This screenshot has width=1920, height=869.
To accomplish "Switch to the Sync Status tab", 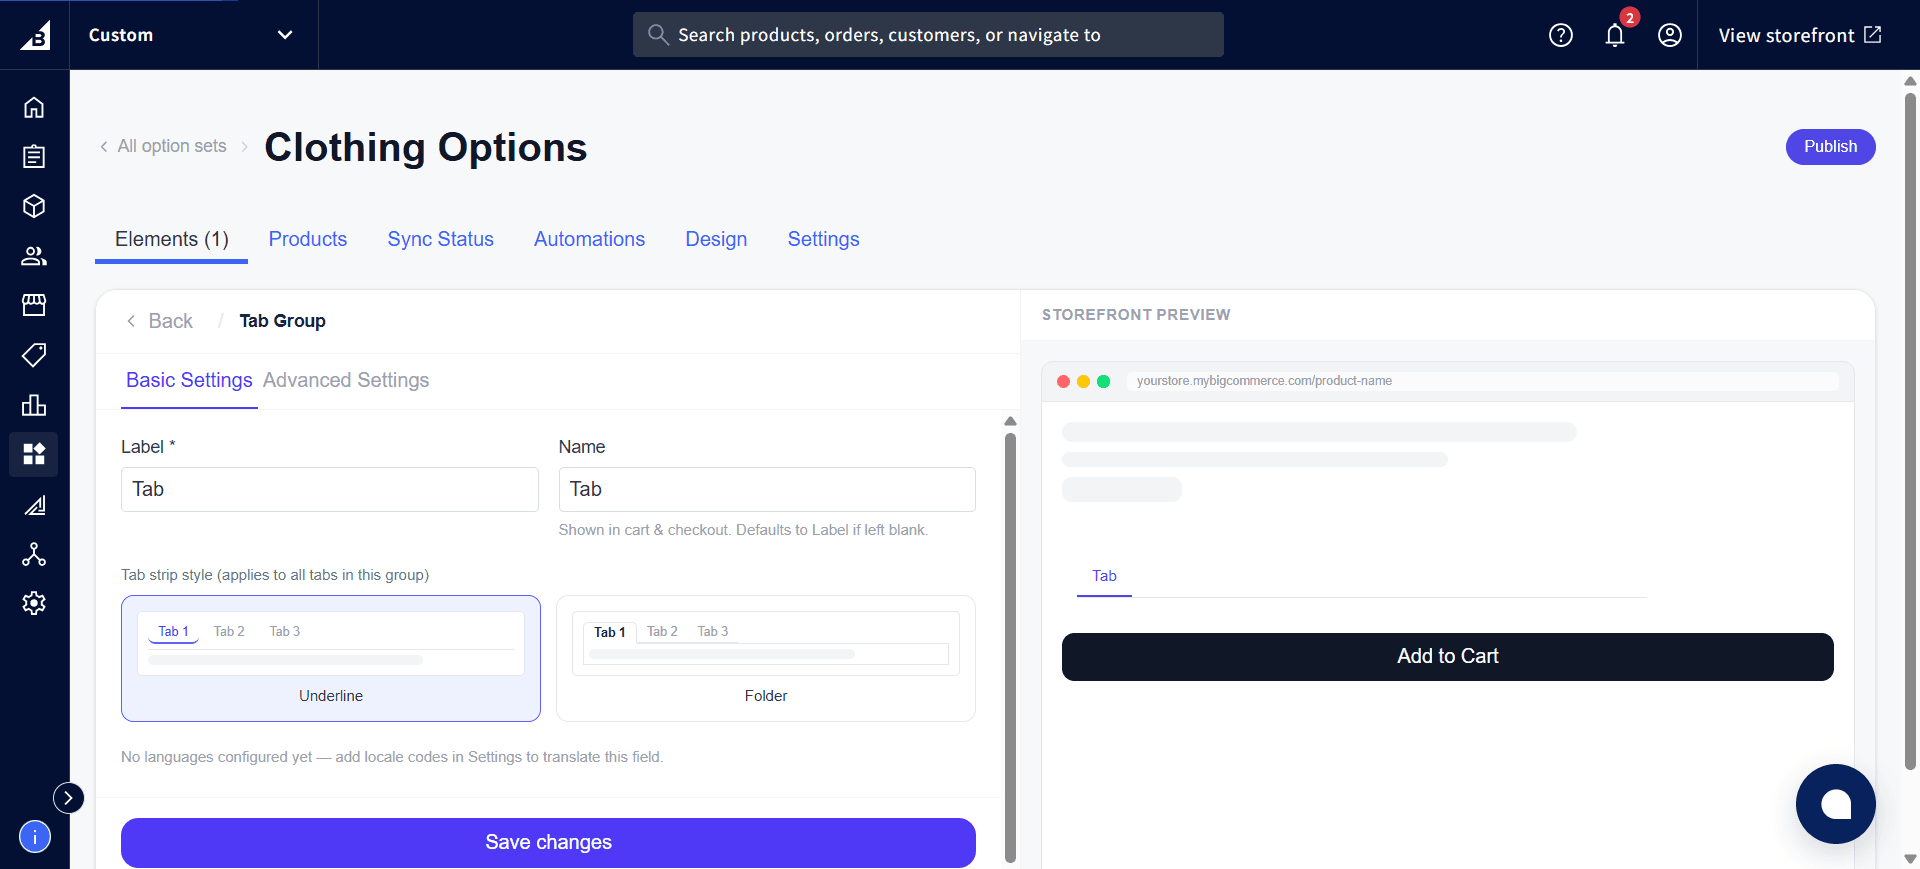I will point(441,239).
